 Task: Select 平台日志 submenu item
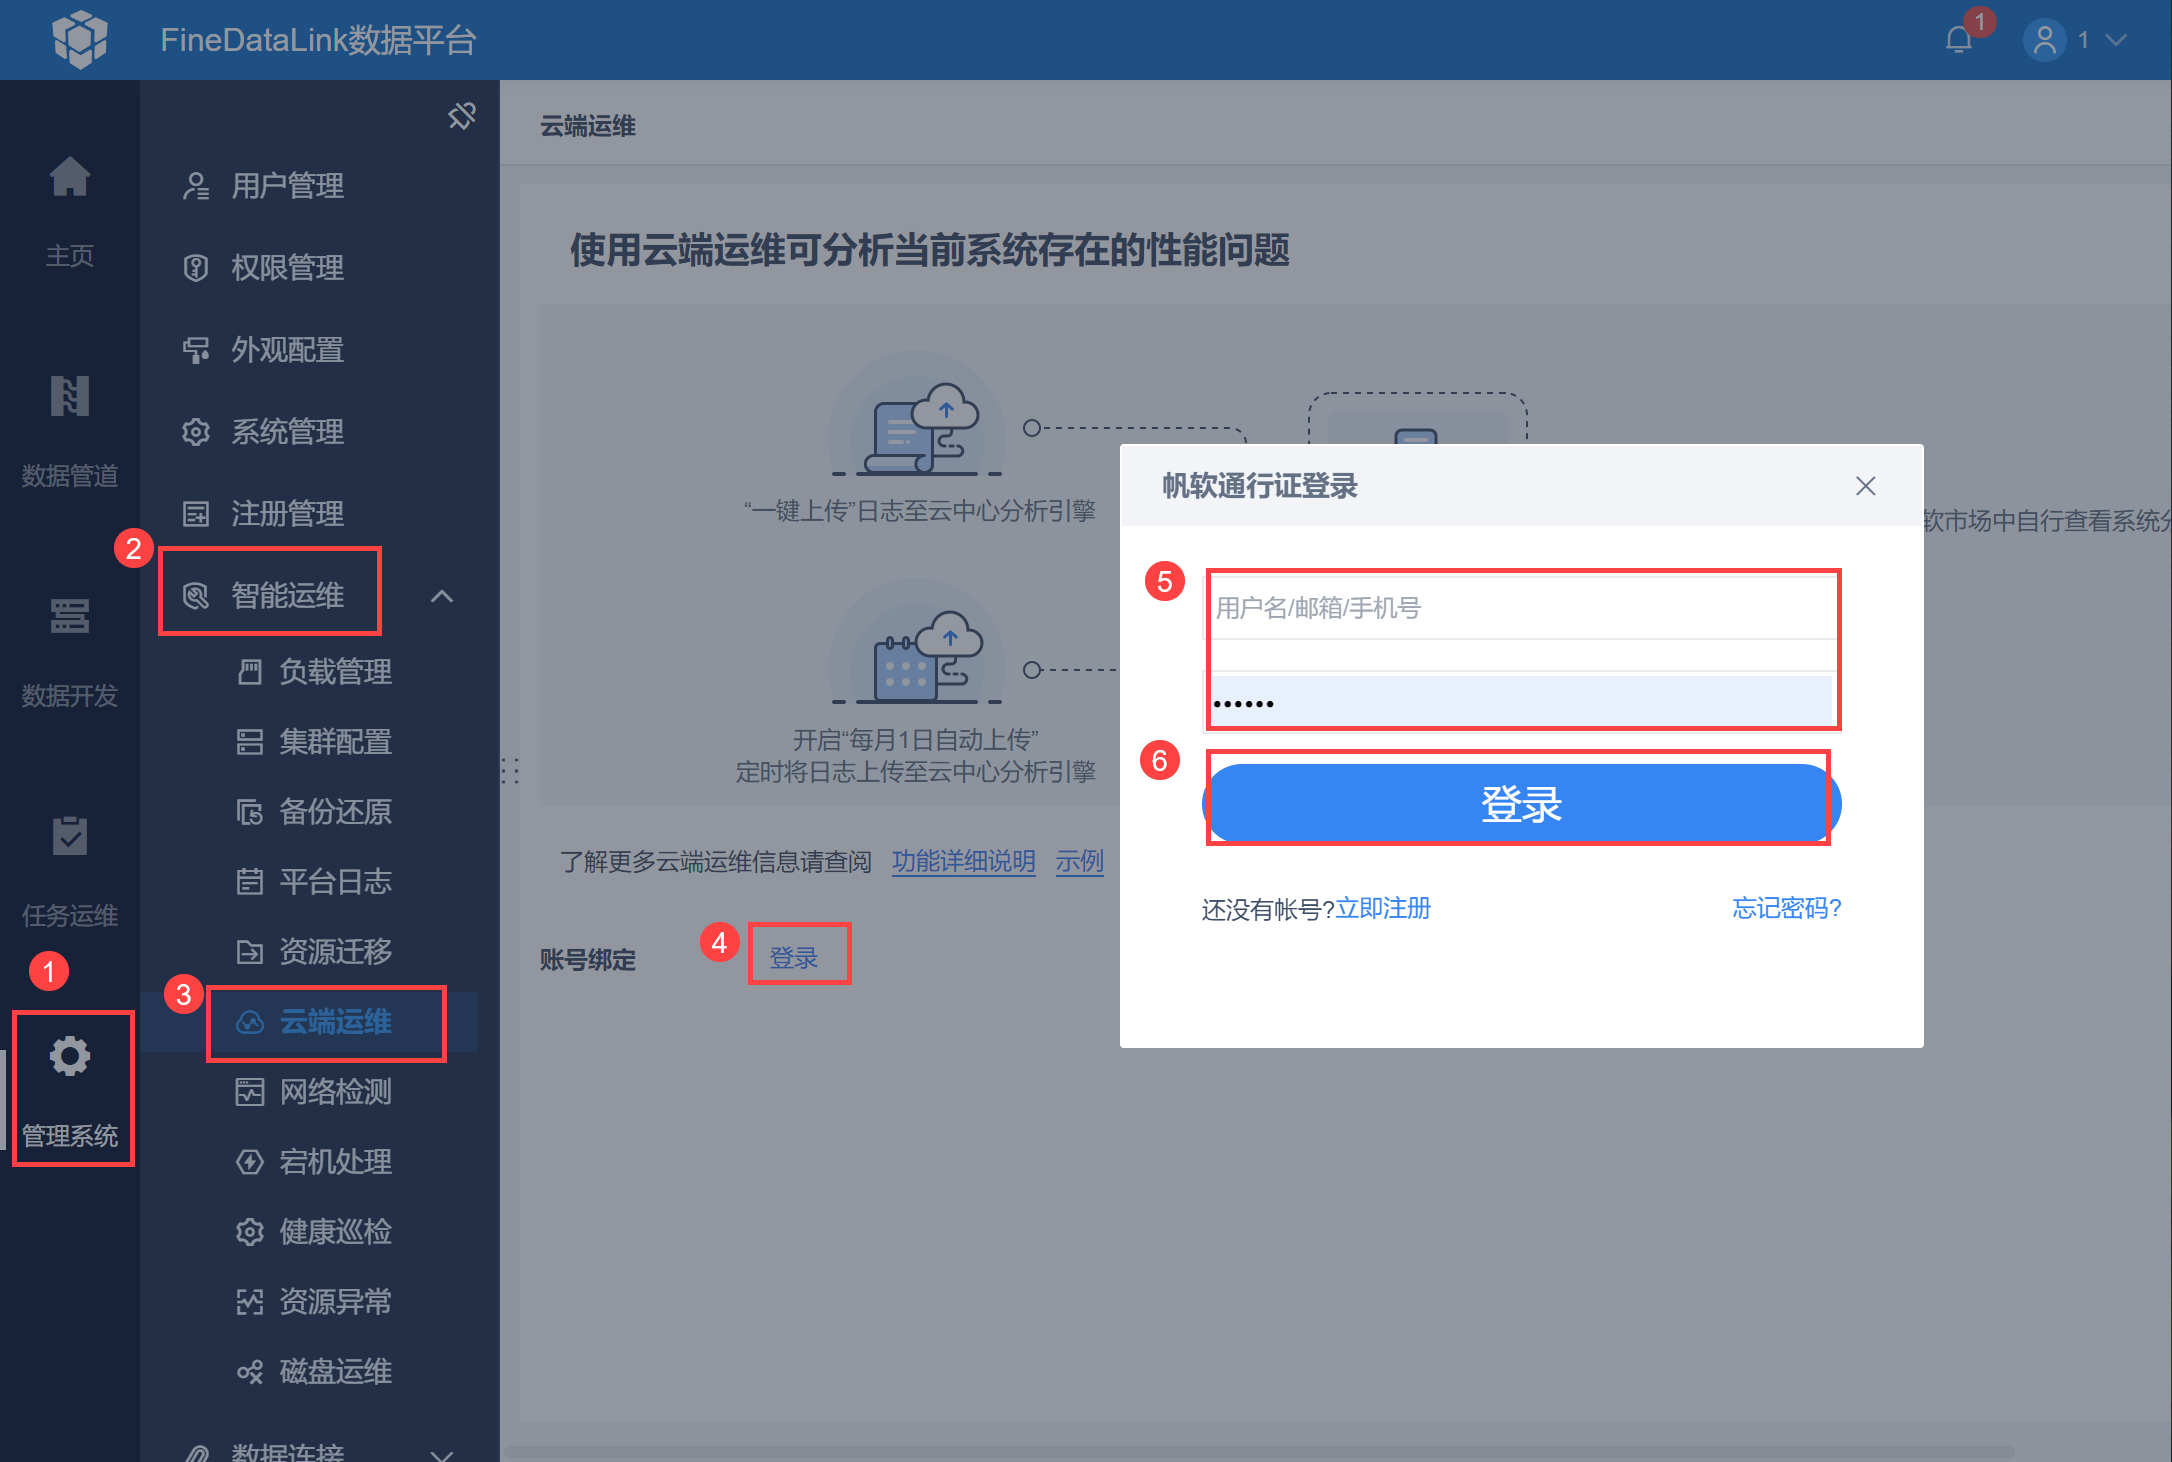pyautogui.click(x=335, y=881)
